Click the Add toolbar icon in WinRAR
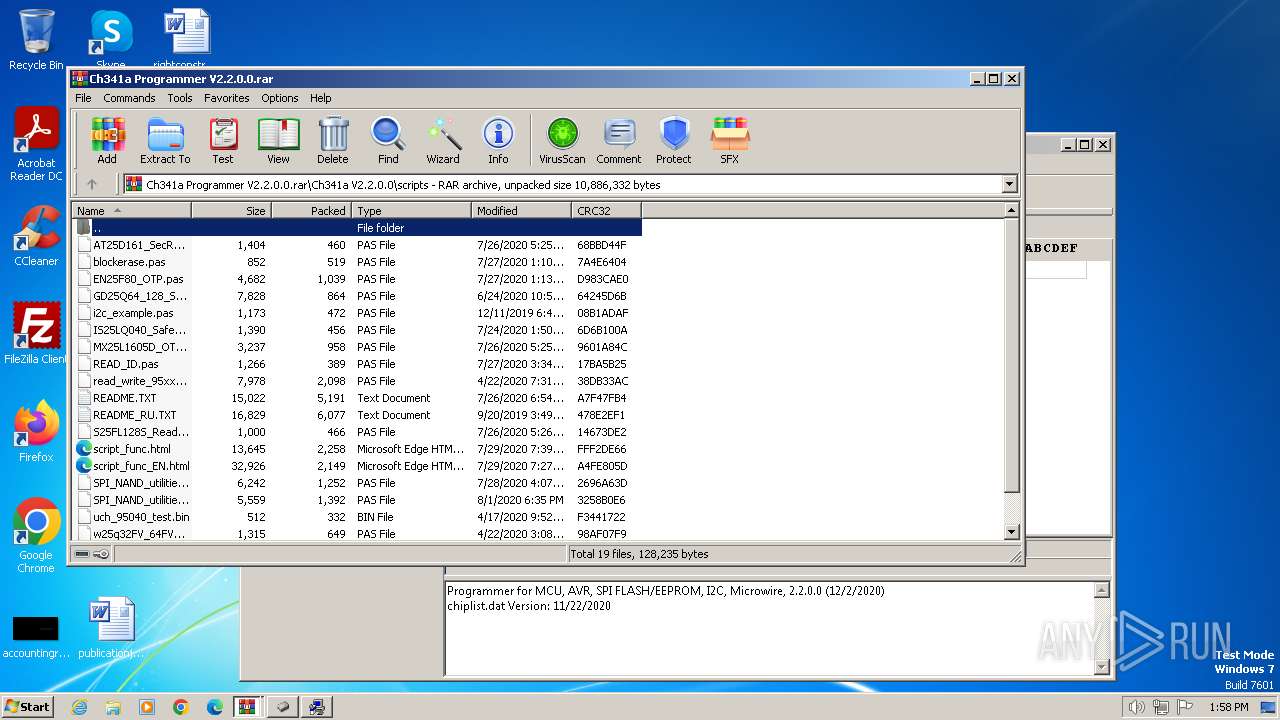 pyautogui.click(x=107, y=141)
